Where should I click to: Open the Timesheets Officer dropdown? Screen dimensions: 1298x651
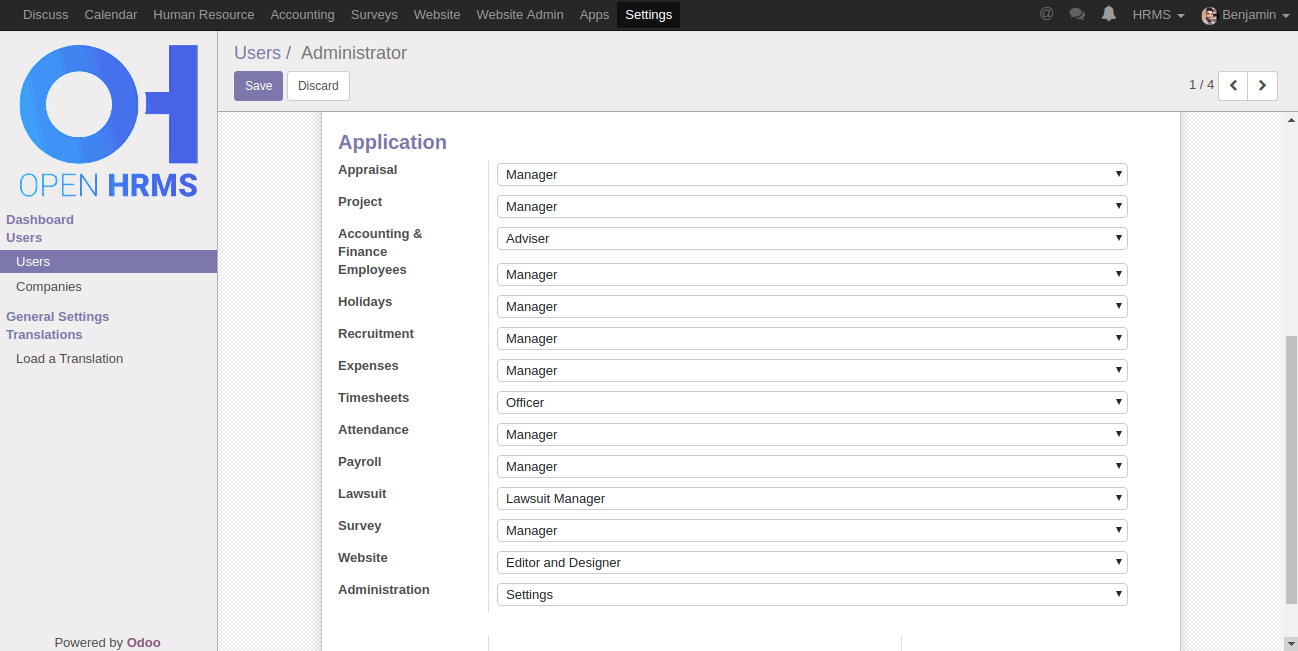coord(811,403)
